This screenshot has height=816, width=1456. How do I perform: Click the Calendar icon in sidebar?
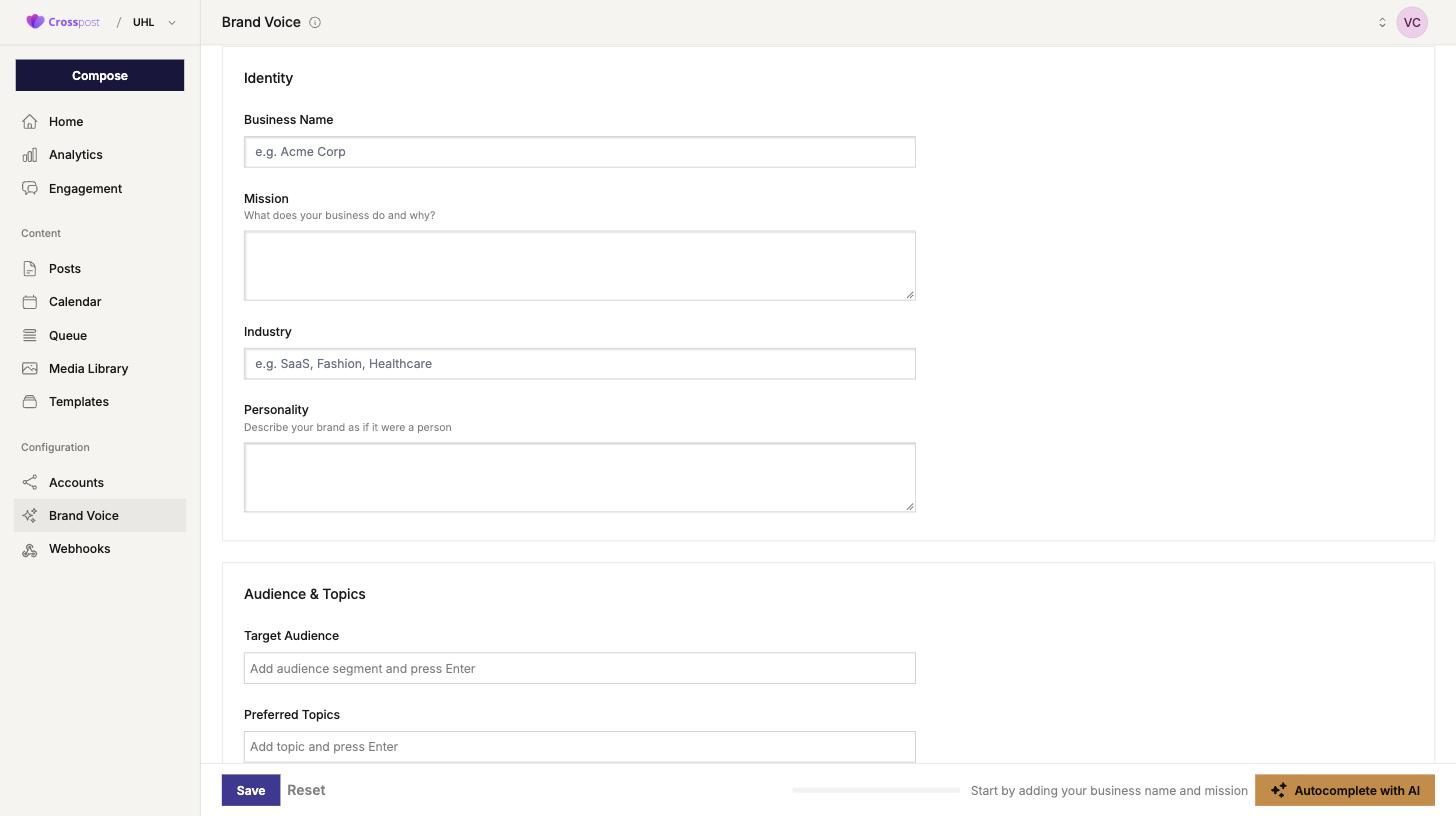point(30,302)
